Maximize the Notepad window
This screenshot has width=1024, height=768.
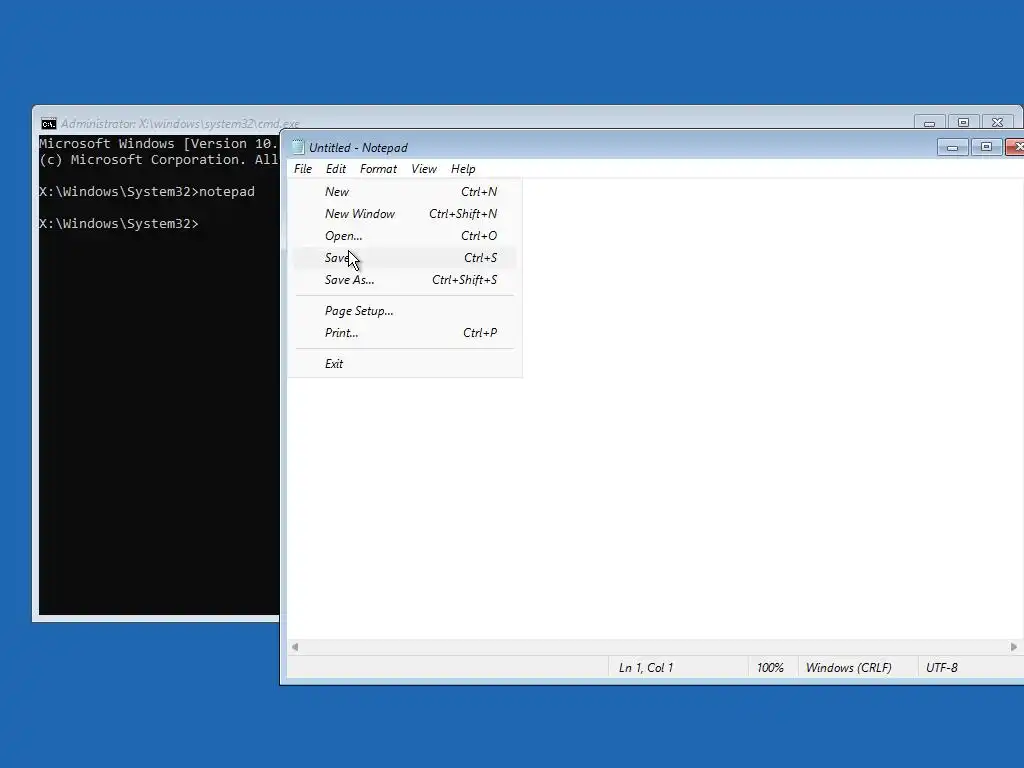986,147
